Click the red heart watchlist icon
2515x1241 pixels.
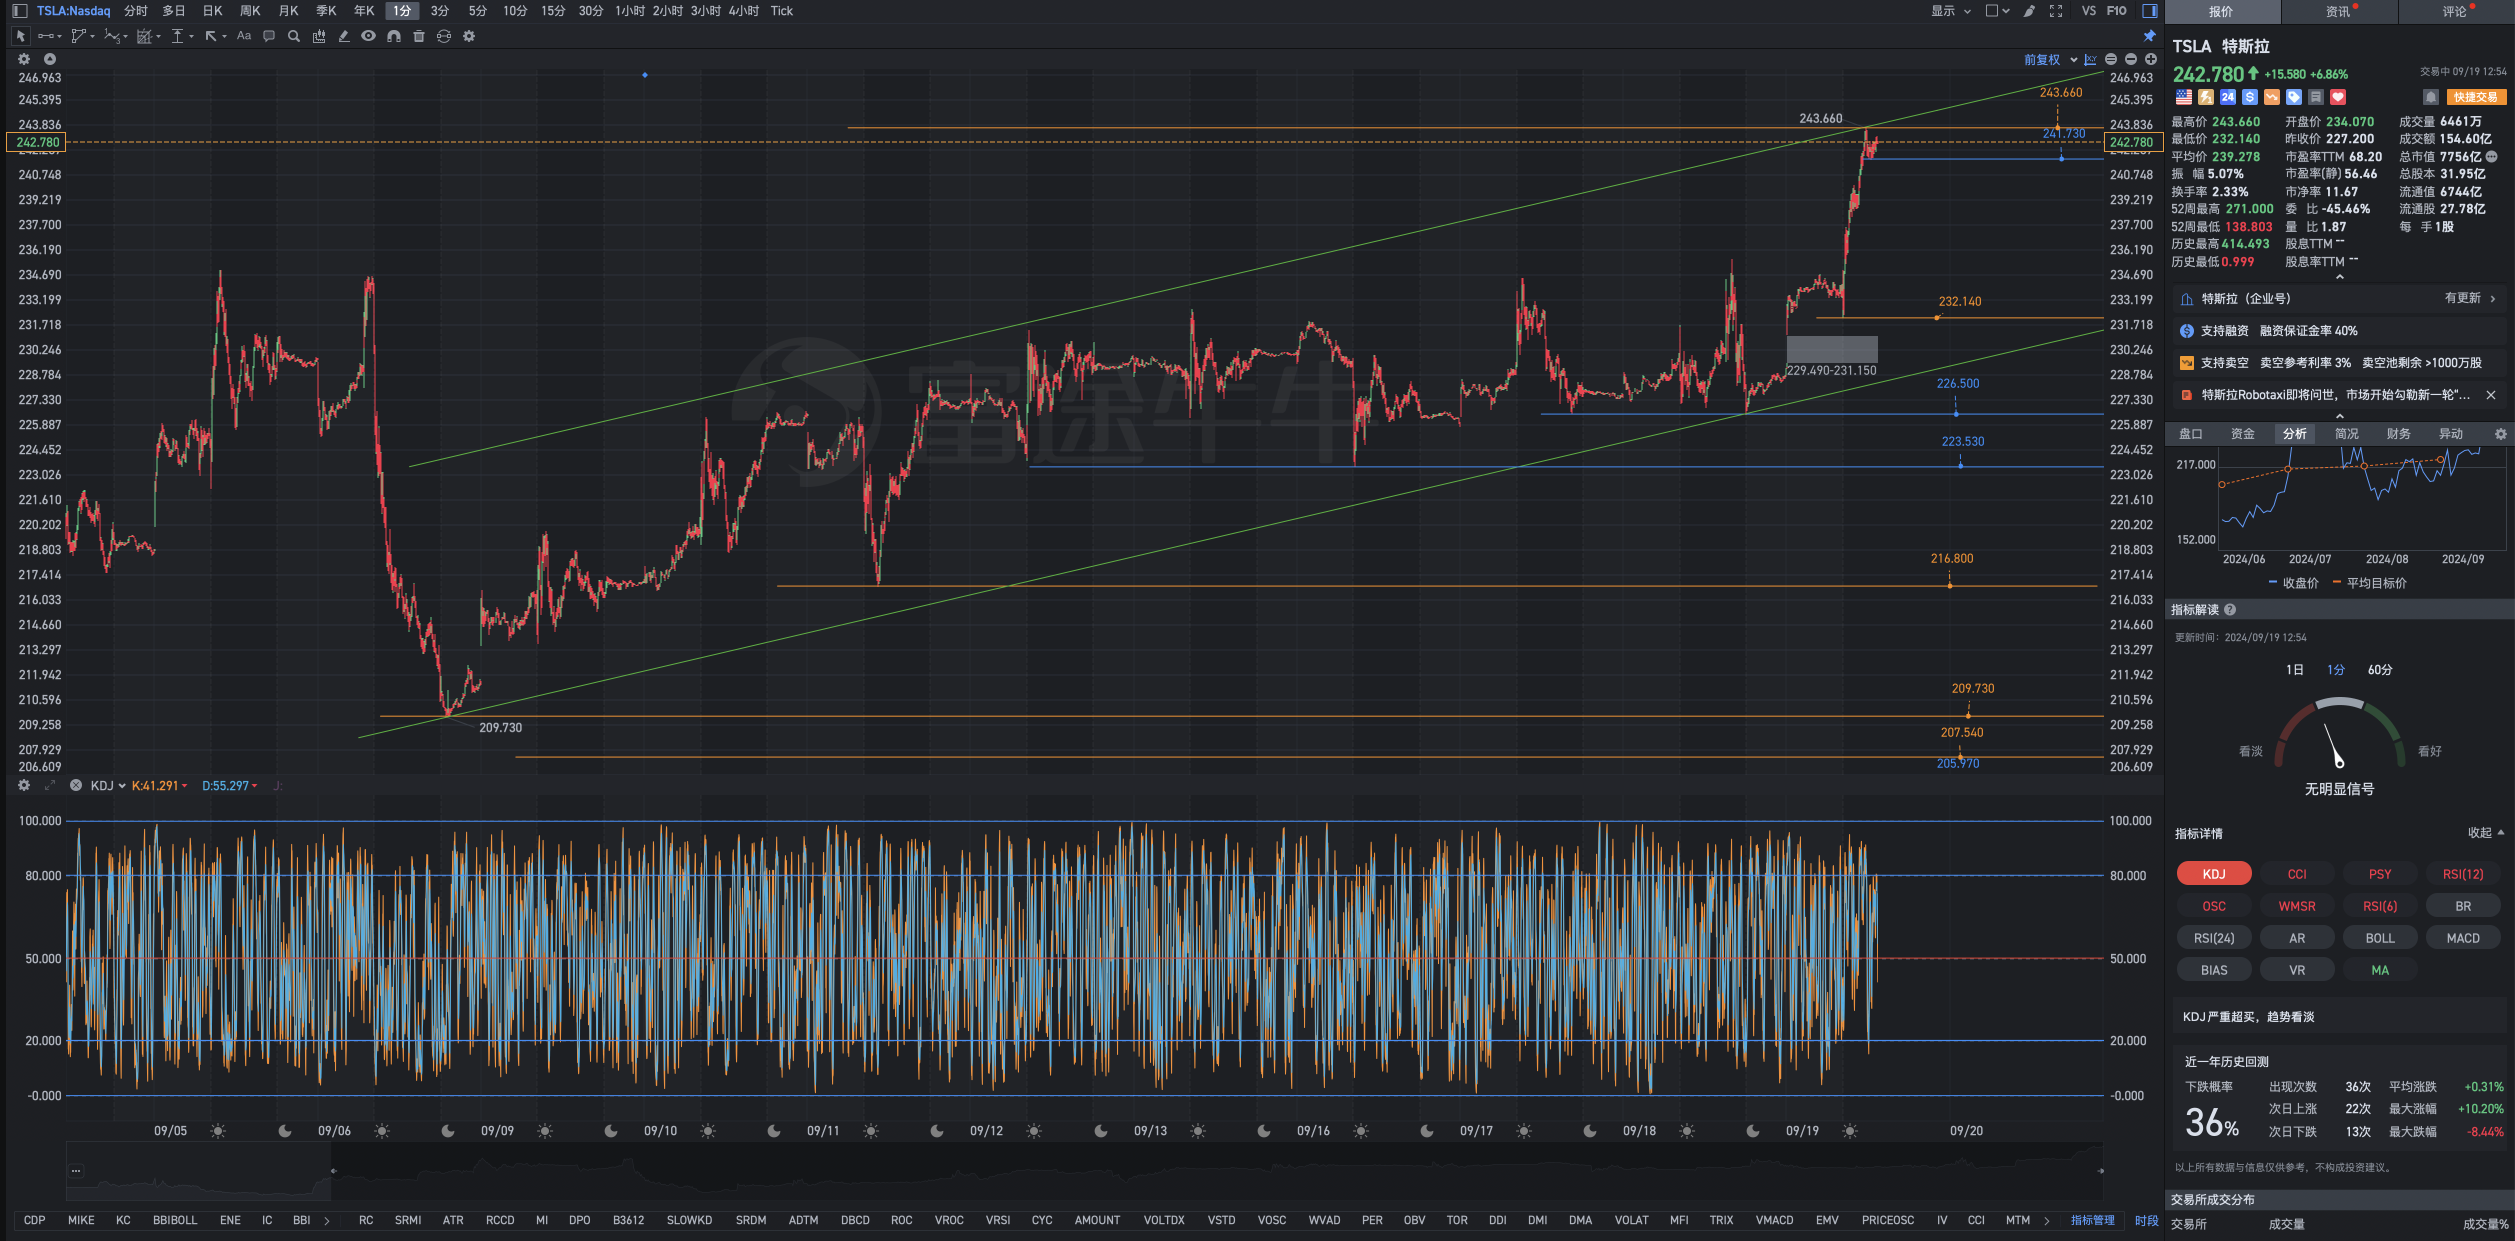click(2337, 97)
